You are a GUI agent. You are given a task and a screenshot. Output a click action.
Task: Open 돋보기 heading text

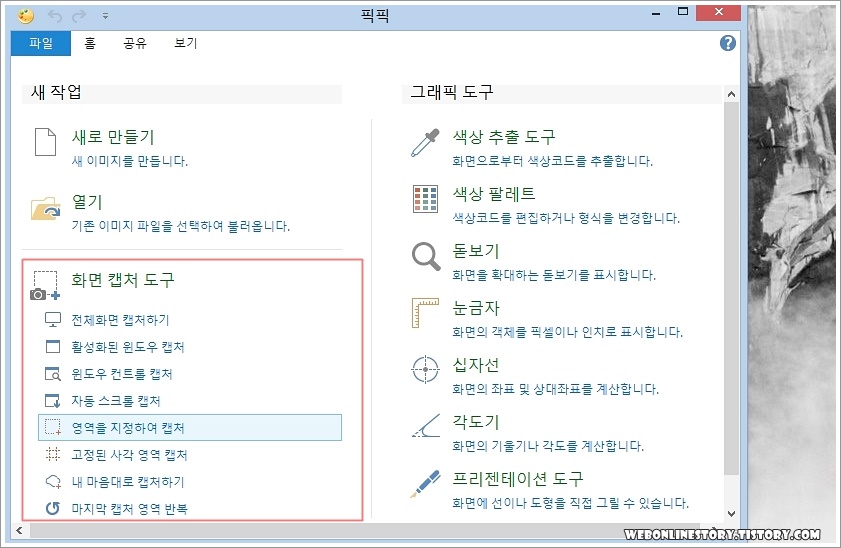(x=476, y=250)
